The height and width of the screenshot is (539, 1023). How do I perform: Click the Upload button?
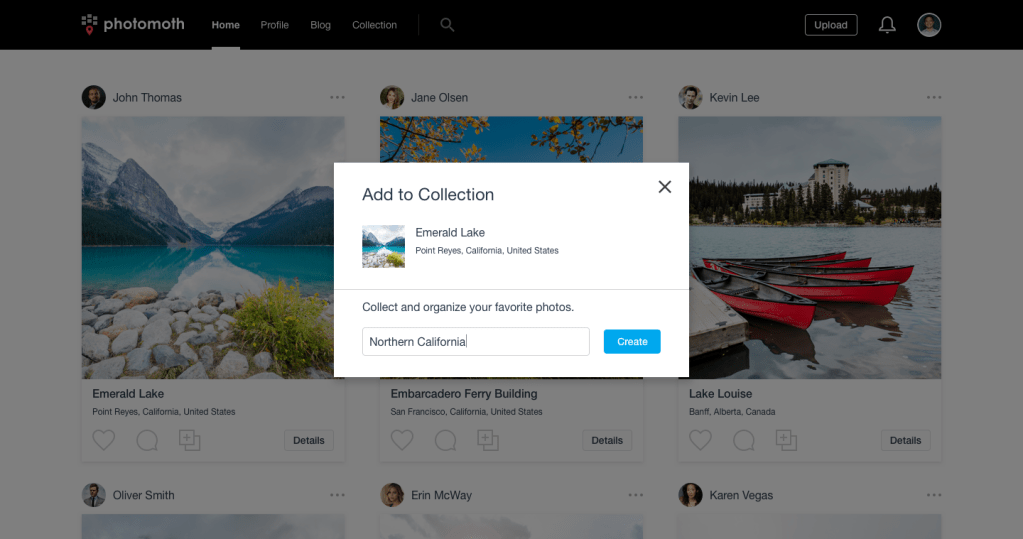click(830, 25)
